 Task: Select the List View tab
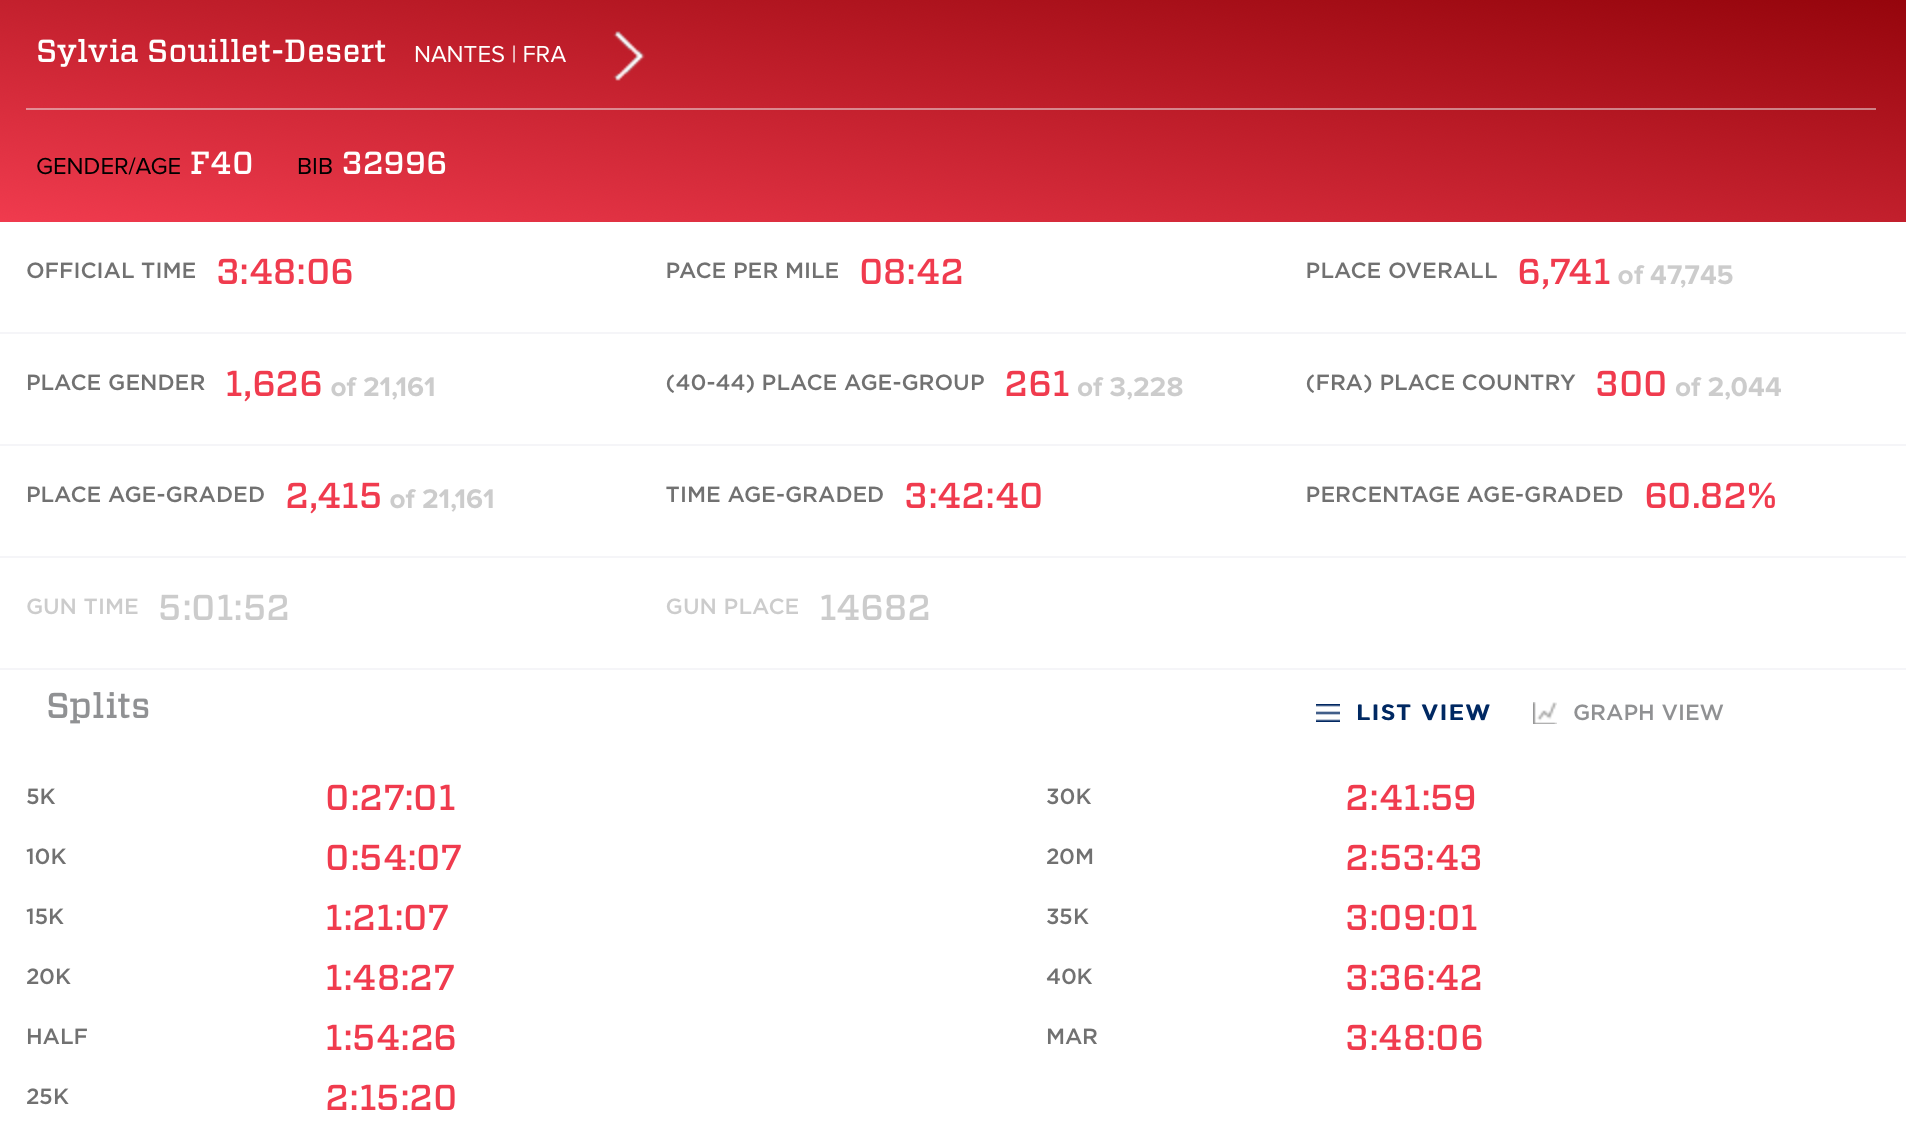(1422, 713)
